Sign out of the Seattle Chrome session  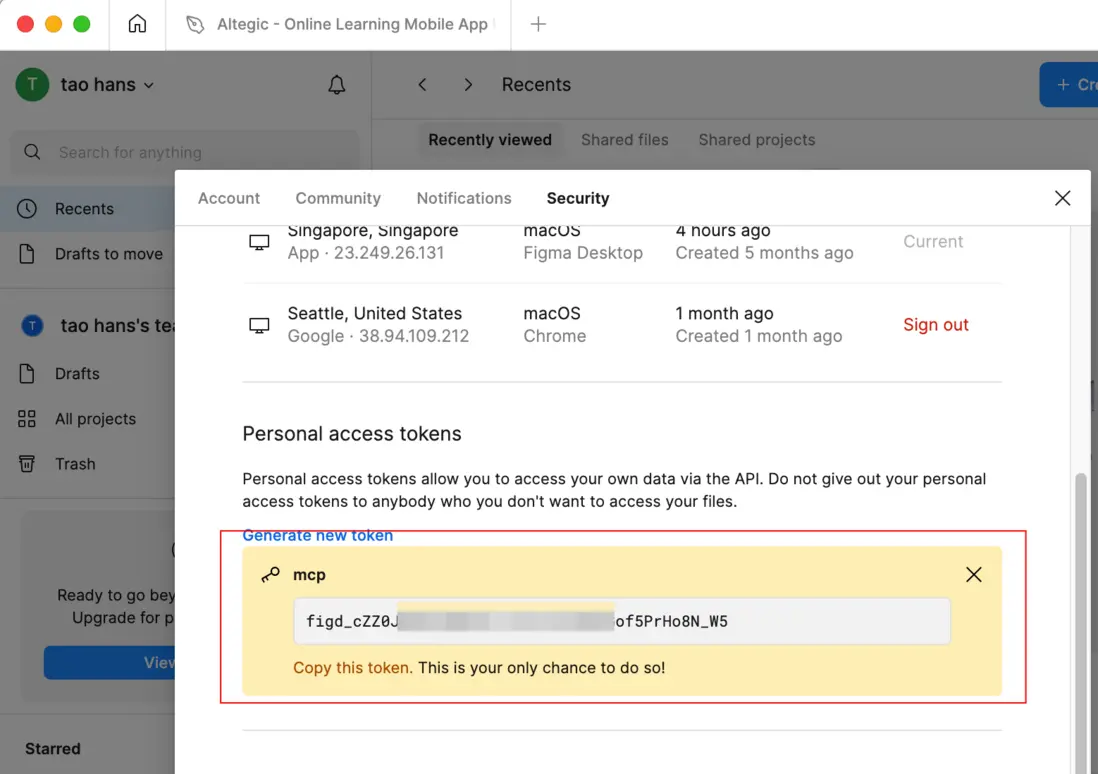coord(936,325)
